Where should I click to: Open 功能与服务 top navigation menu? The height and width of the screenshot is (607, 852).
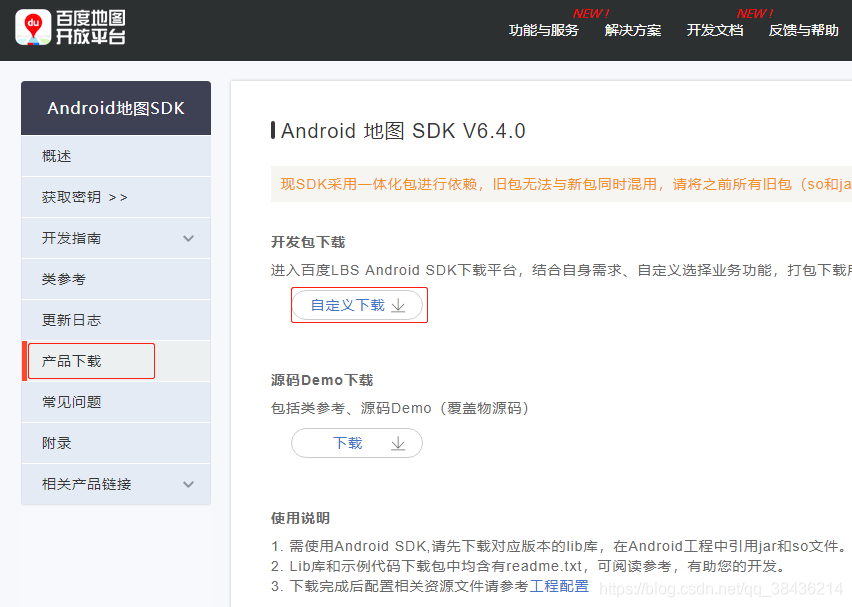[x=543, y=30]
